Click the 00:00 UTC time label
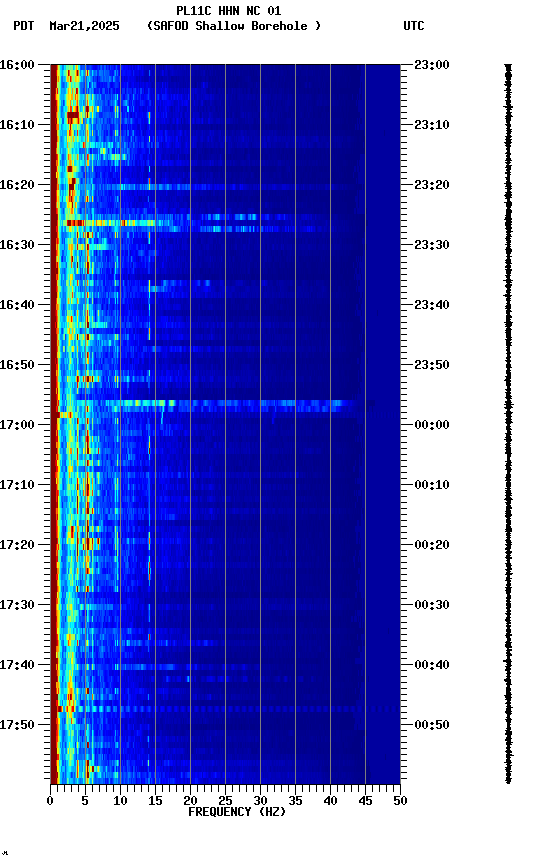This screenshot has height=864, width=552. pyautogui.click(x=432, y=425)
